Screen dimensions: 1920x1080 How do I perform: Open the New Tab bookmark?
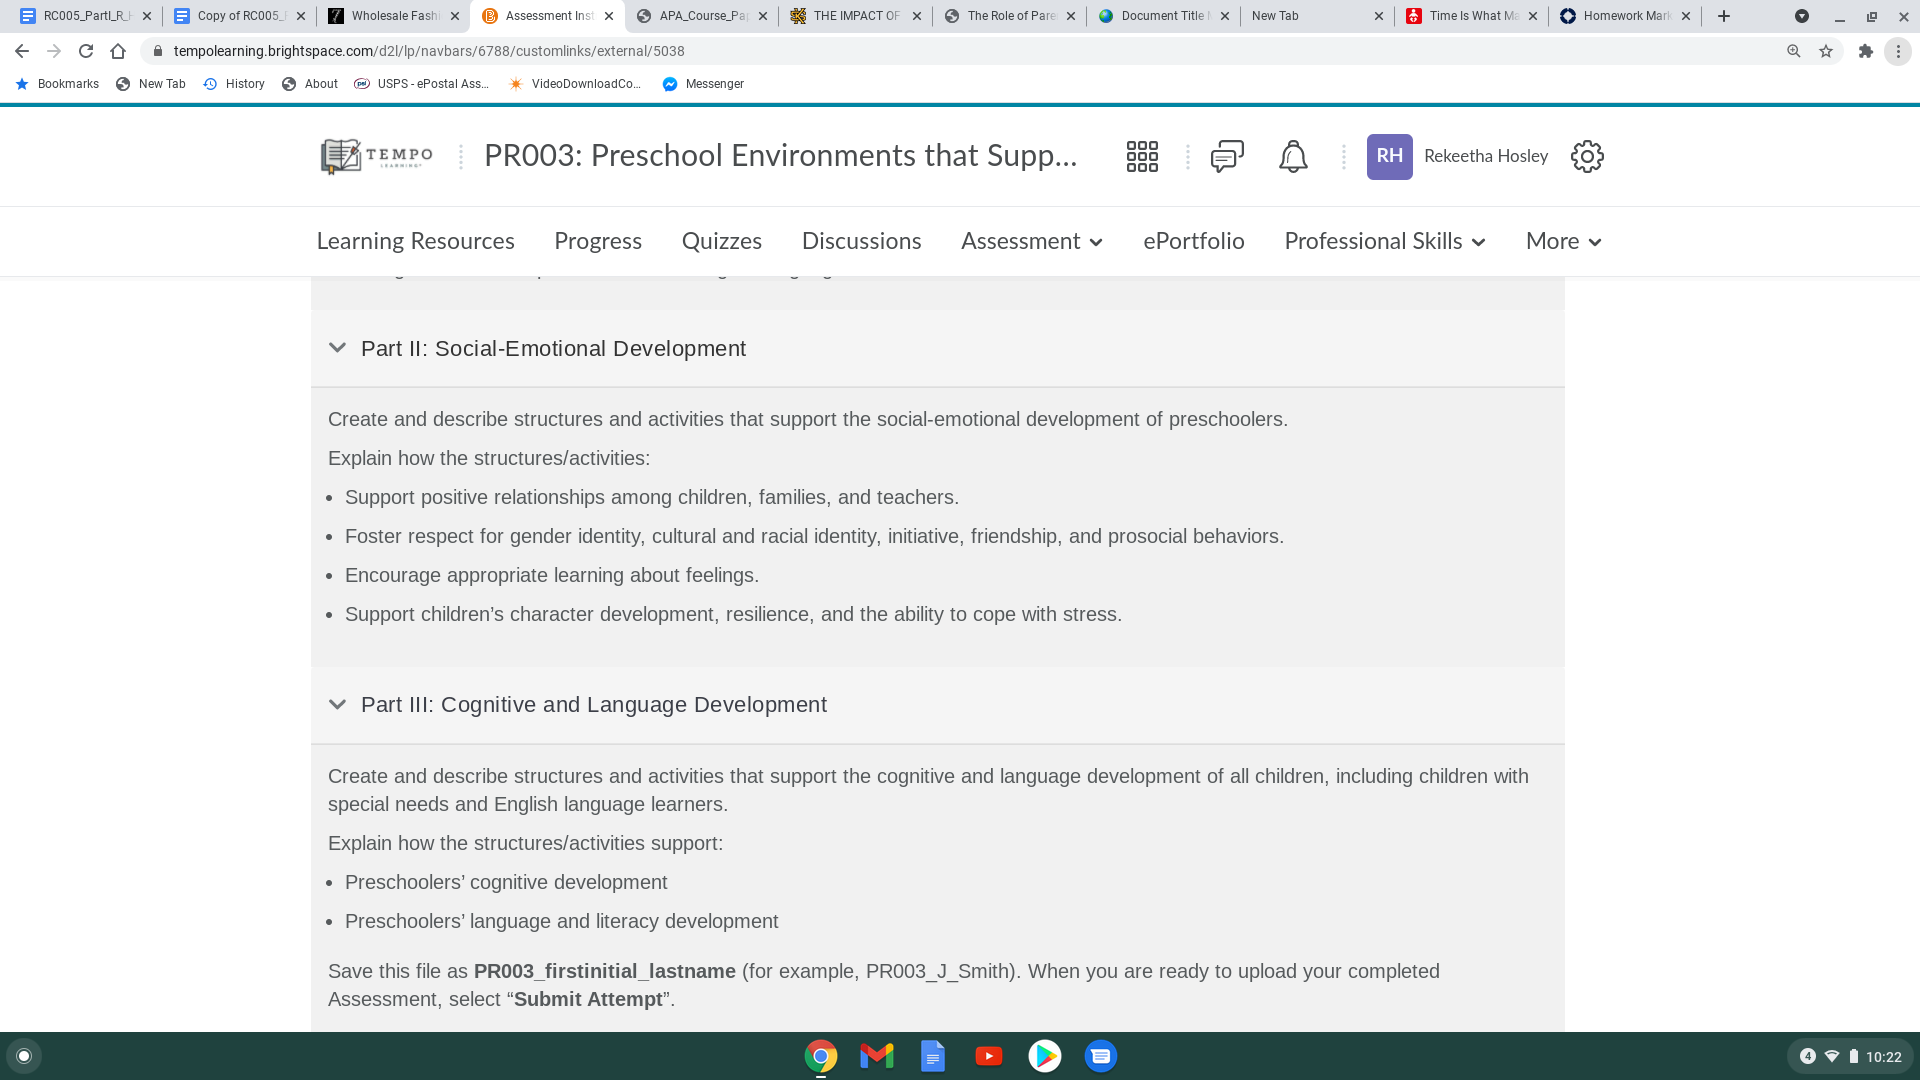coord(151,84)
